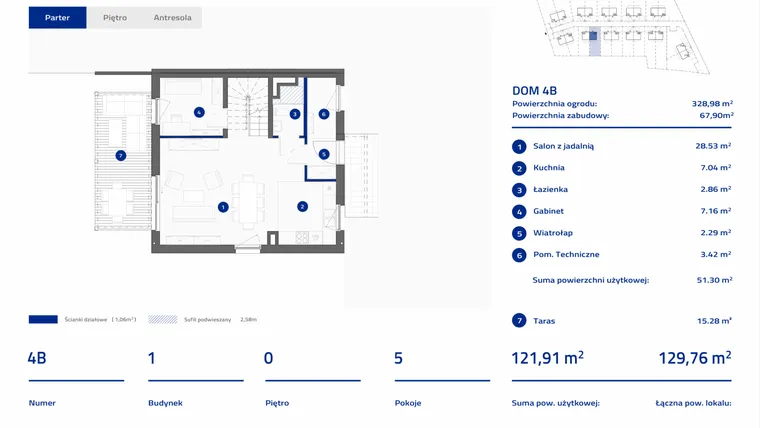The image size is (760, 428).
Task: Click Suma powierzchni użytkowej label in list
Action: pos(590,280)
